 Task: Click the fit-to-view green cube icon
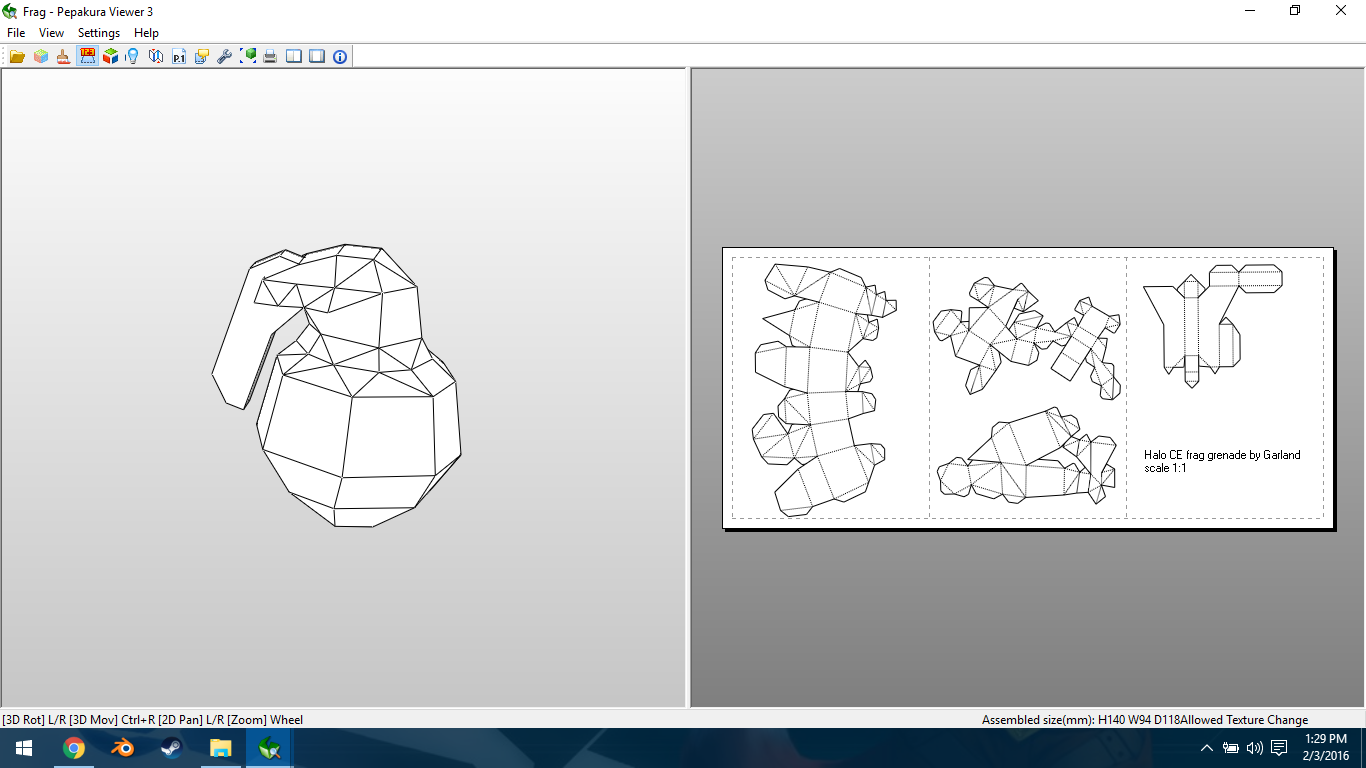[248, 57]
